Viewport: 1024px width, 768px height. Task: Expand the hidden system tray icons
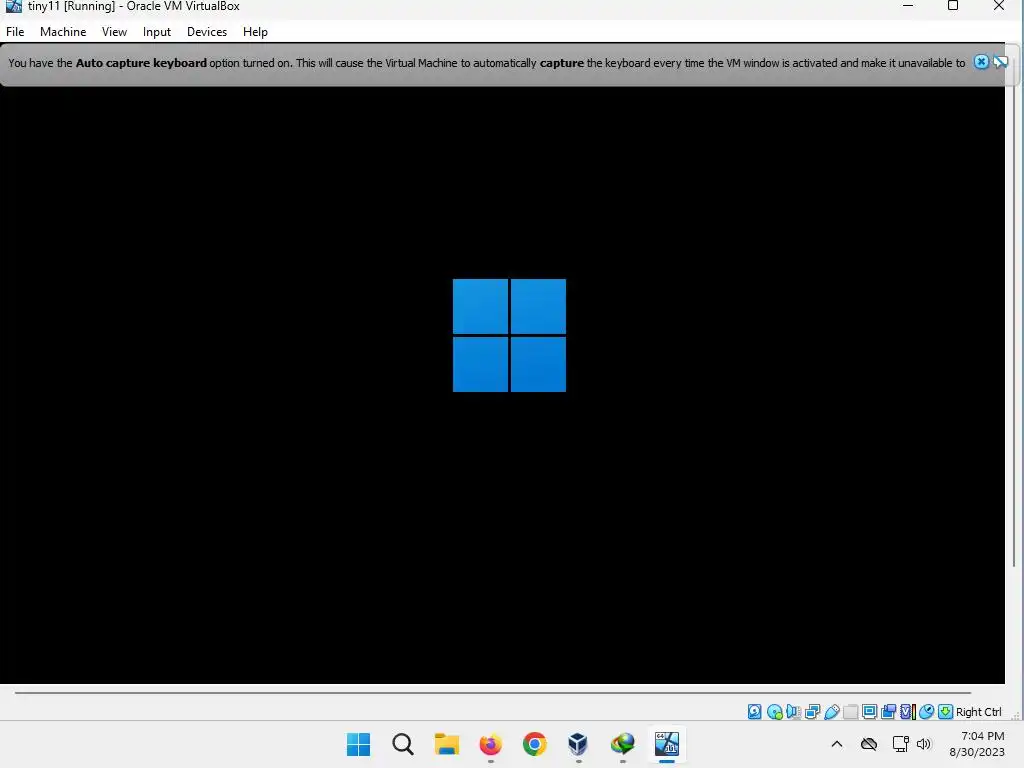[837, 744]
